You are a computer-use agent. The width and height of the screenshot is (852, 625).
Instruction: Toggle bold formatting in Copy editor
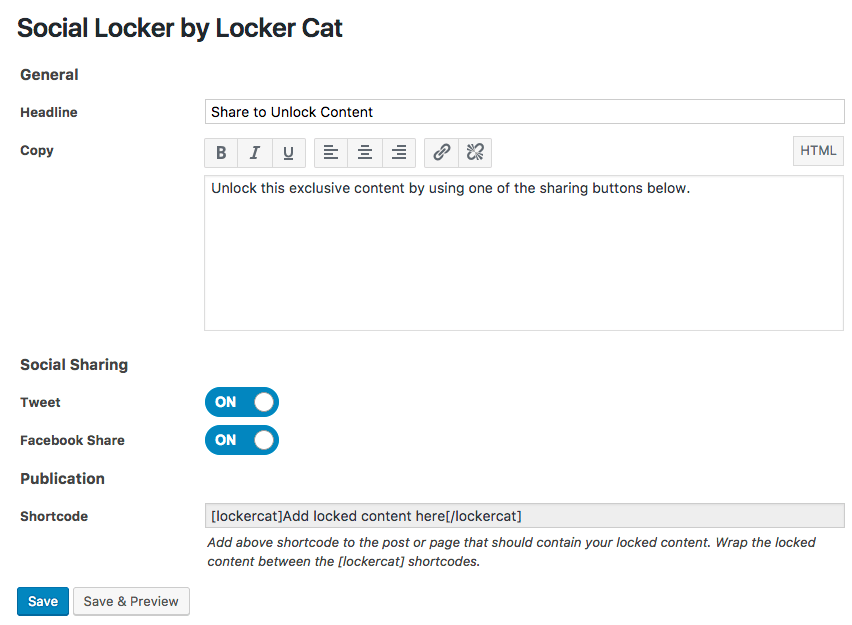point(221,152)
